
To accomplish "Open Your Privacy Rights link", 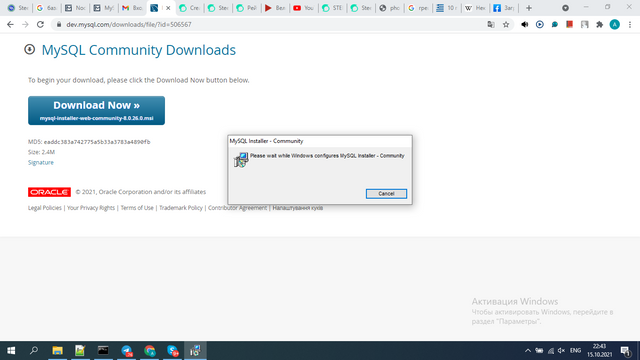I will coord(91,208).
